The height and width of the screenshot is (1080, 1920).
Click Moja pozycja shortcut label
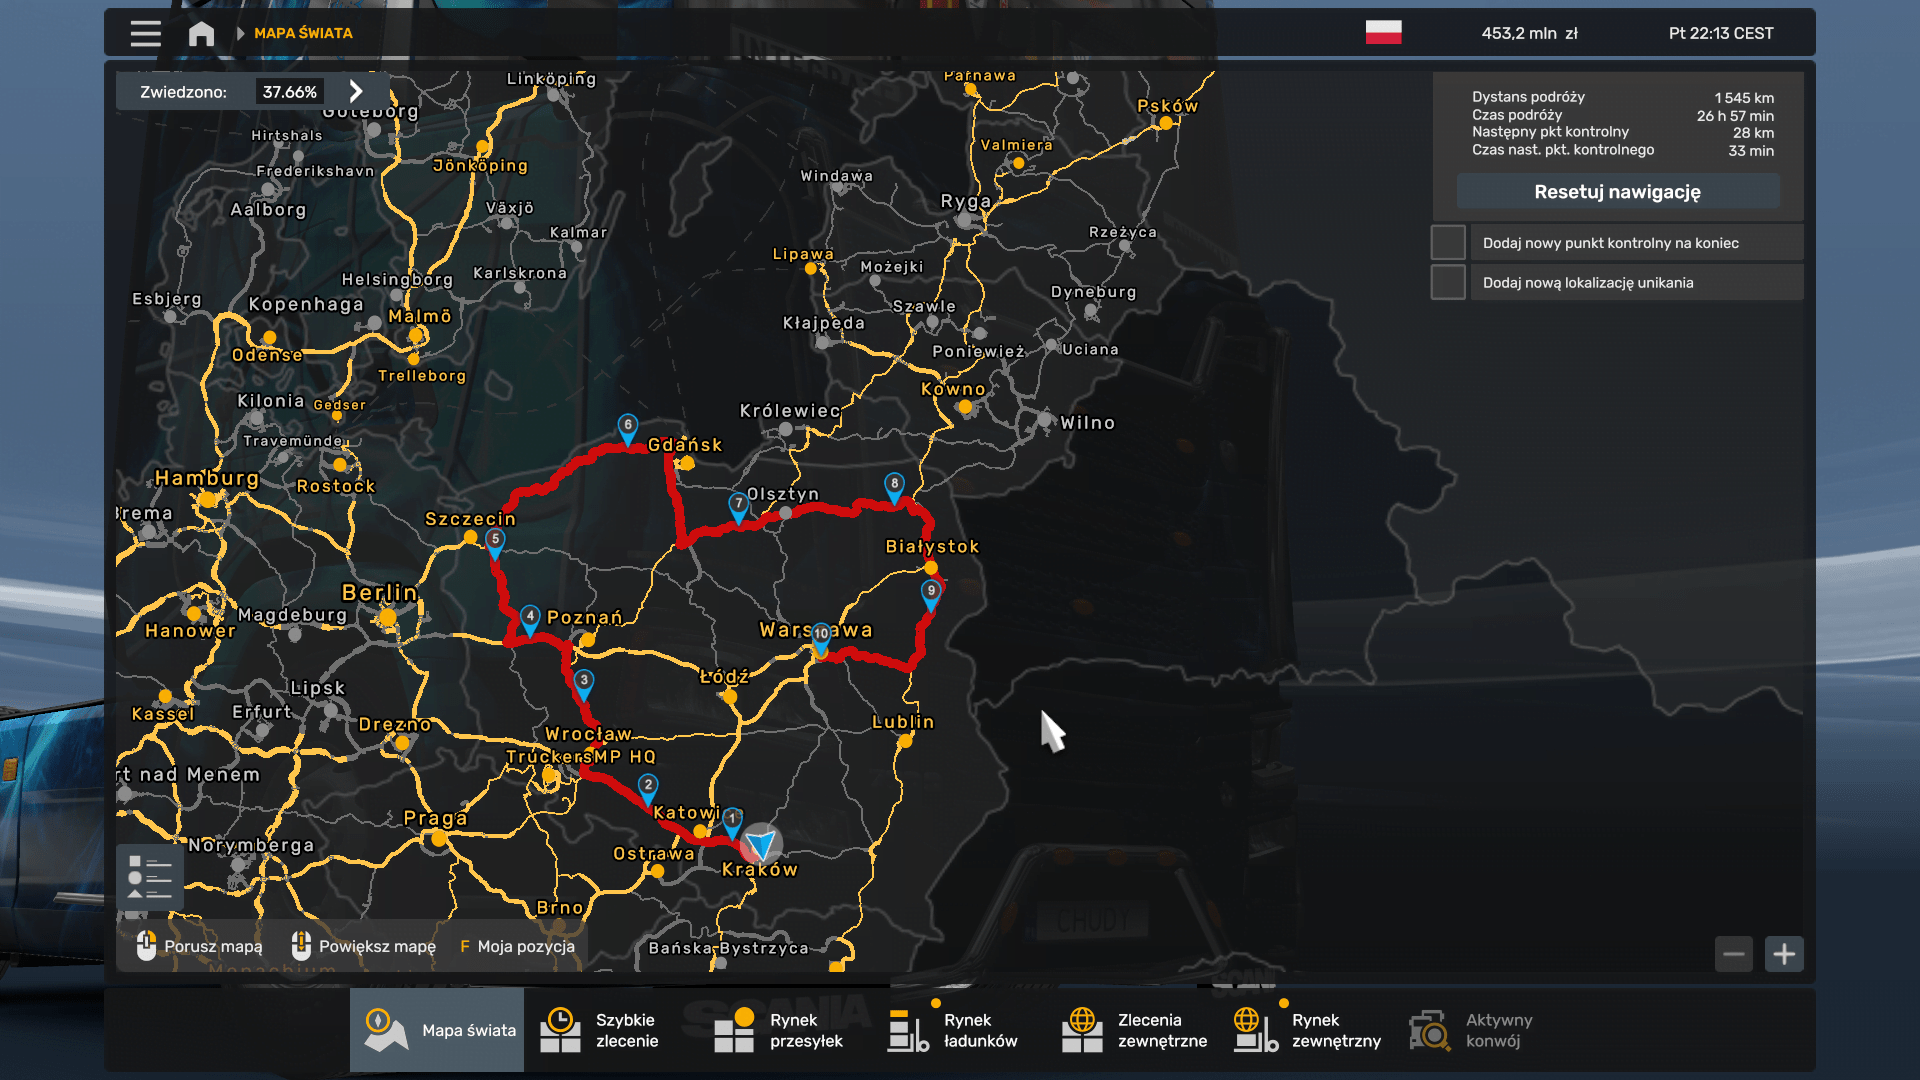pos(525,947)
